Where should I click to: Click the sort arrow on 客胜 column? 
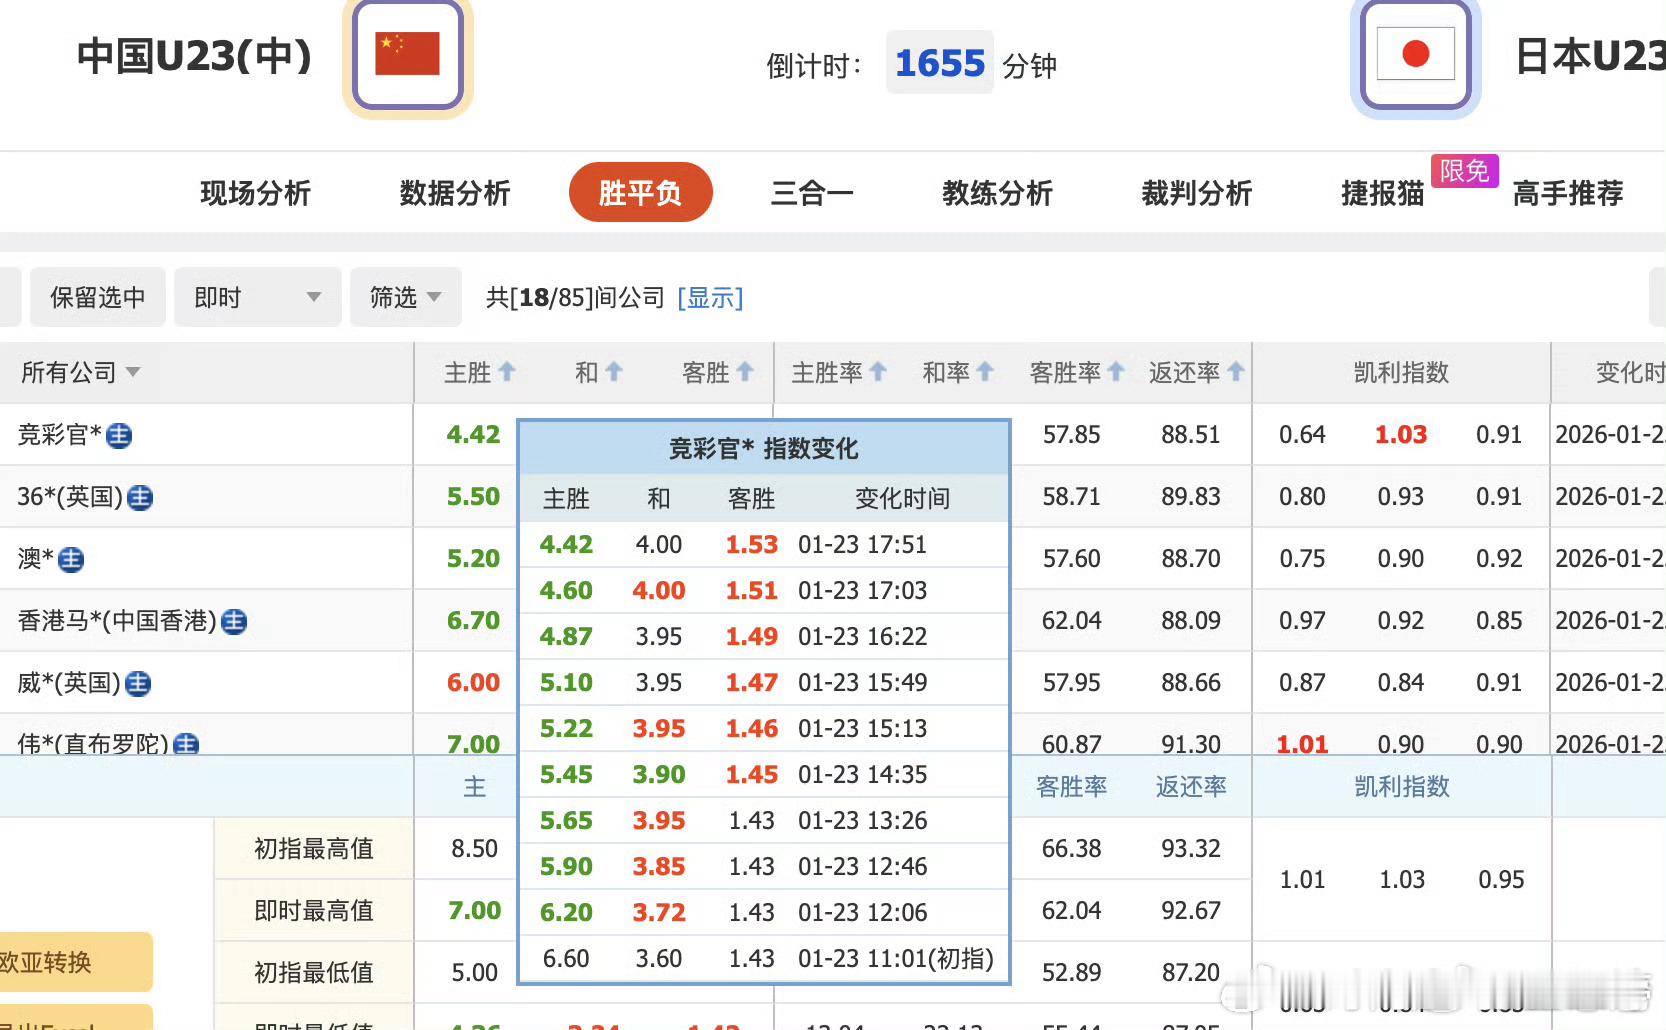[744, 371]
